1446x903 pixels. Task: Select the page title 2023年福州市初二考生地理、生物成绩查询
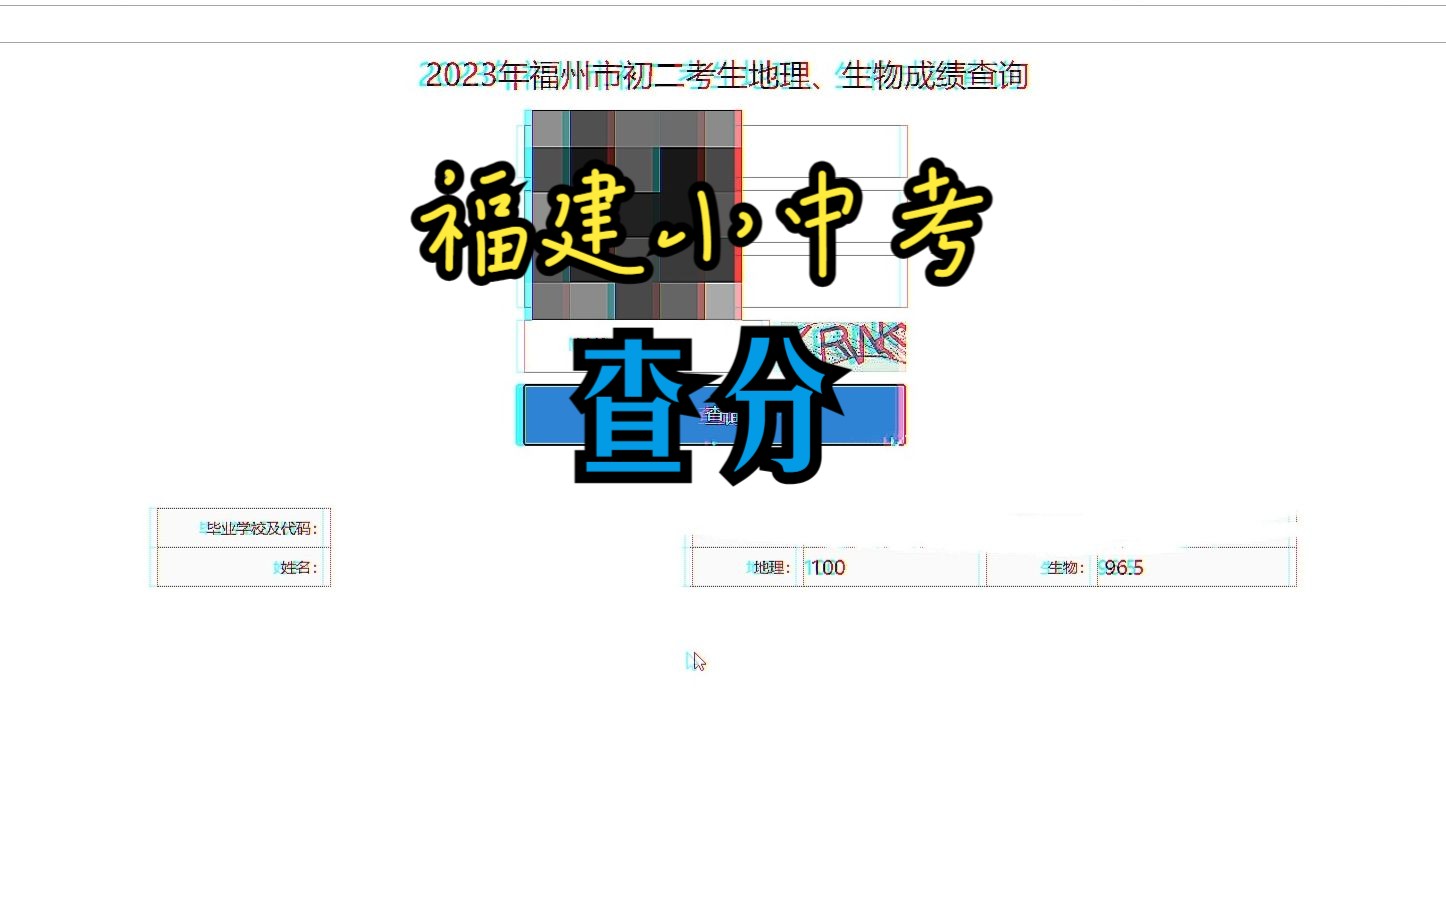tap(725, 75)
